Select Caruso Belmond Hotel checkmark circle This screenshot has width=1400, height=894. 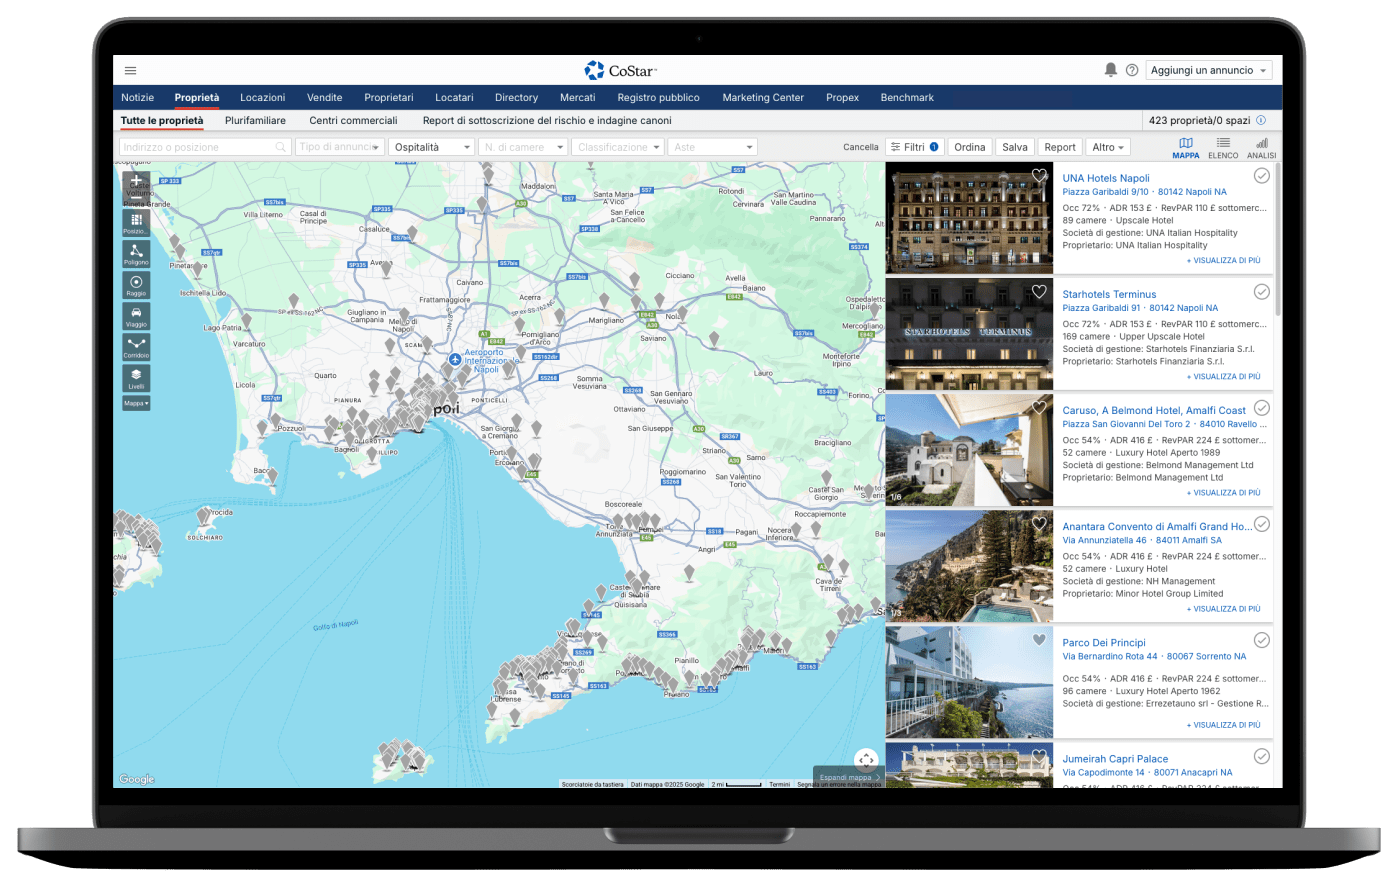(1261, 408)
